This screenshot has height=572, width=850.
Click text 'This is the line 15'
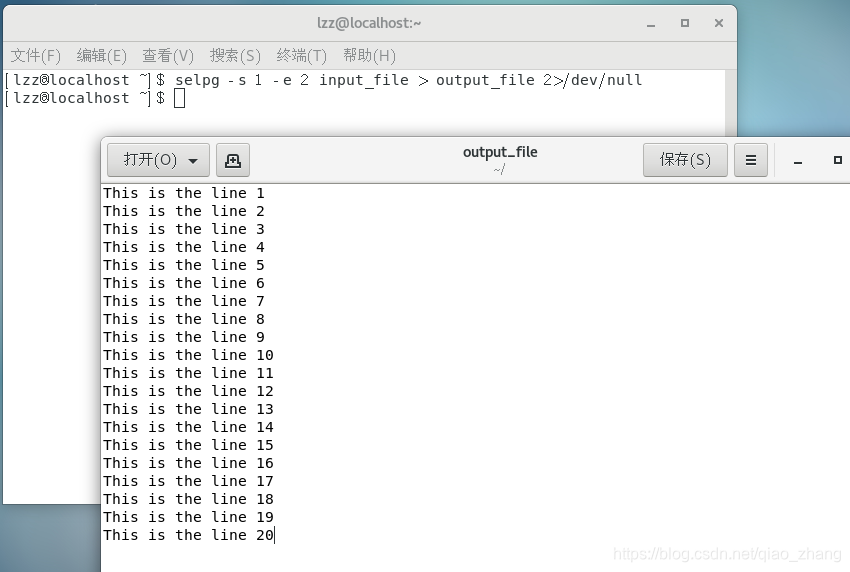tap(188, 445)
